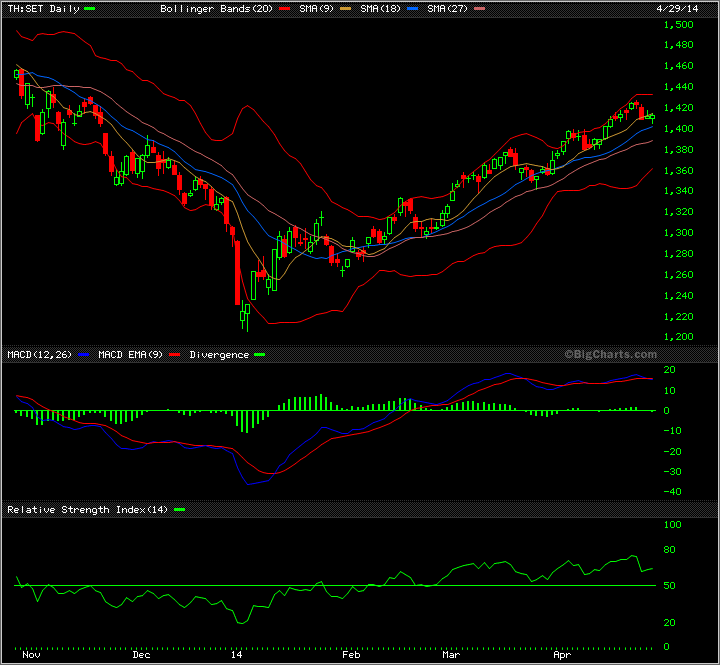720x665 pixels.
Task: Click the green TH:SET Daily legend swatch
Action: 90,9
